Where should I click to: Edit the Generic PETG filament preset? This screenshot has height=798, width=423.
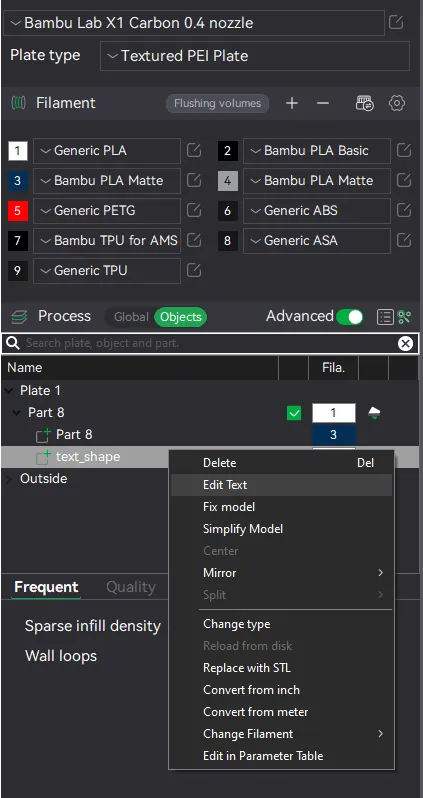click(194, 211)
